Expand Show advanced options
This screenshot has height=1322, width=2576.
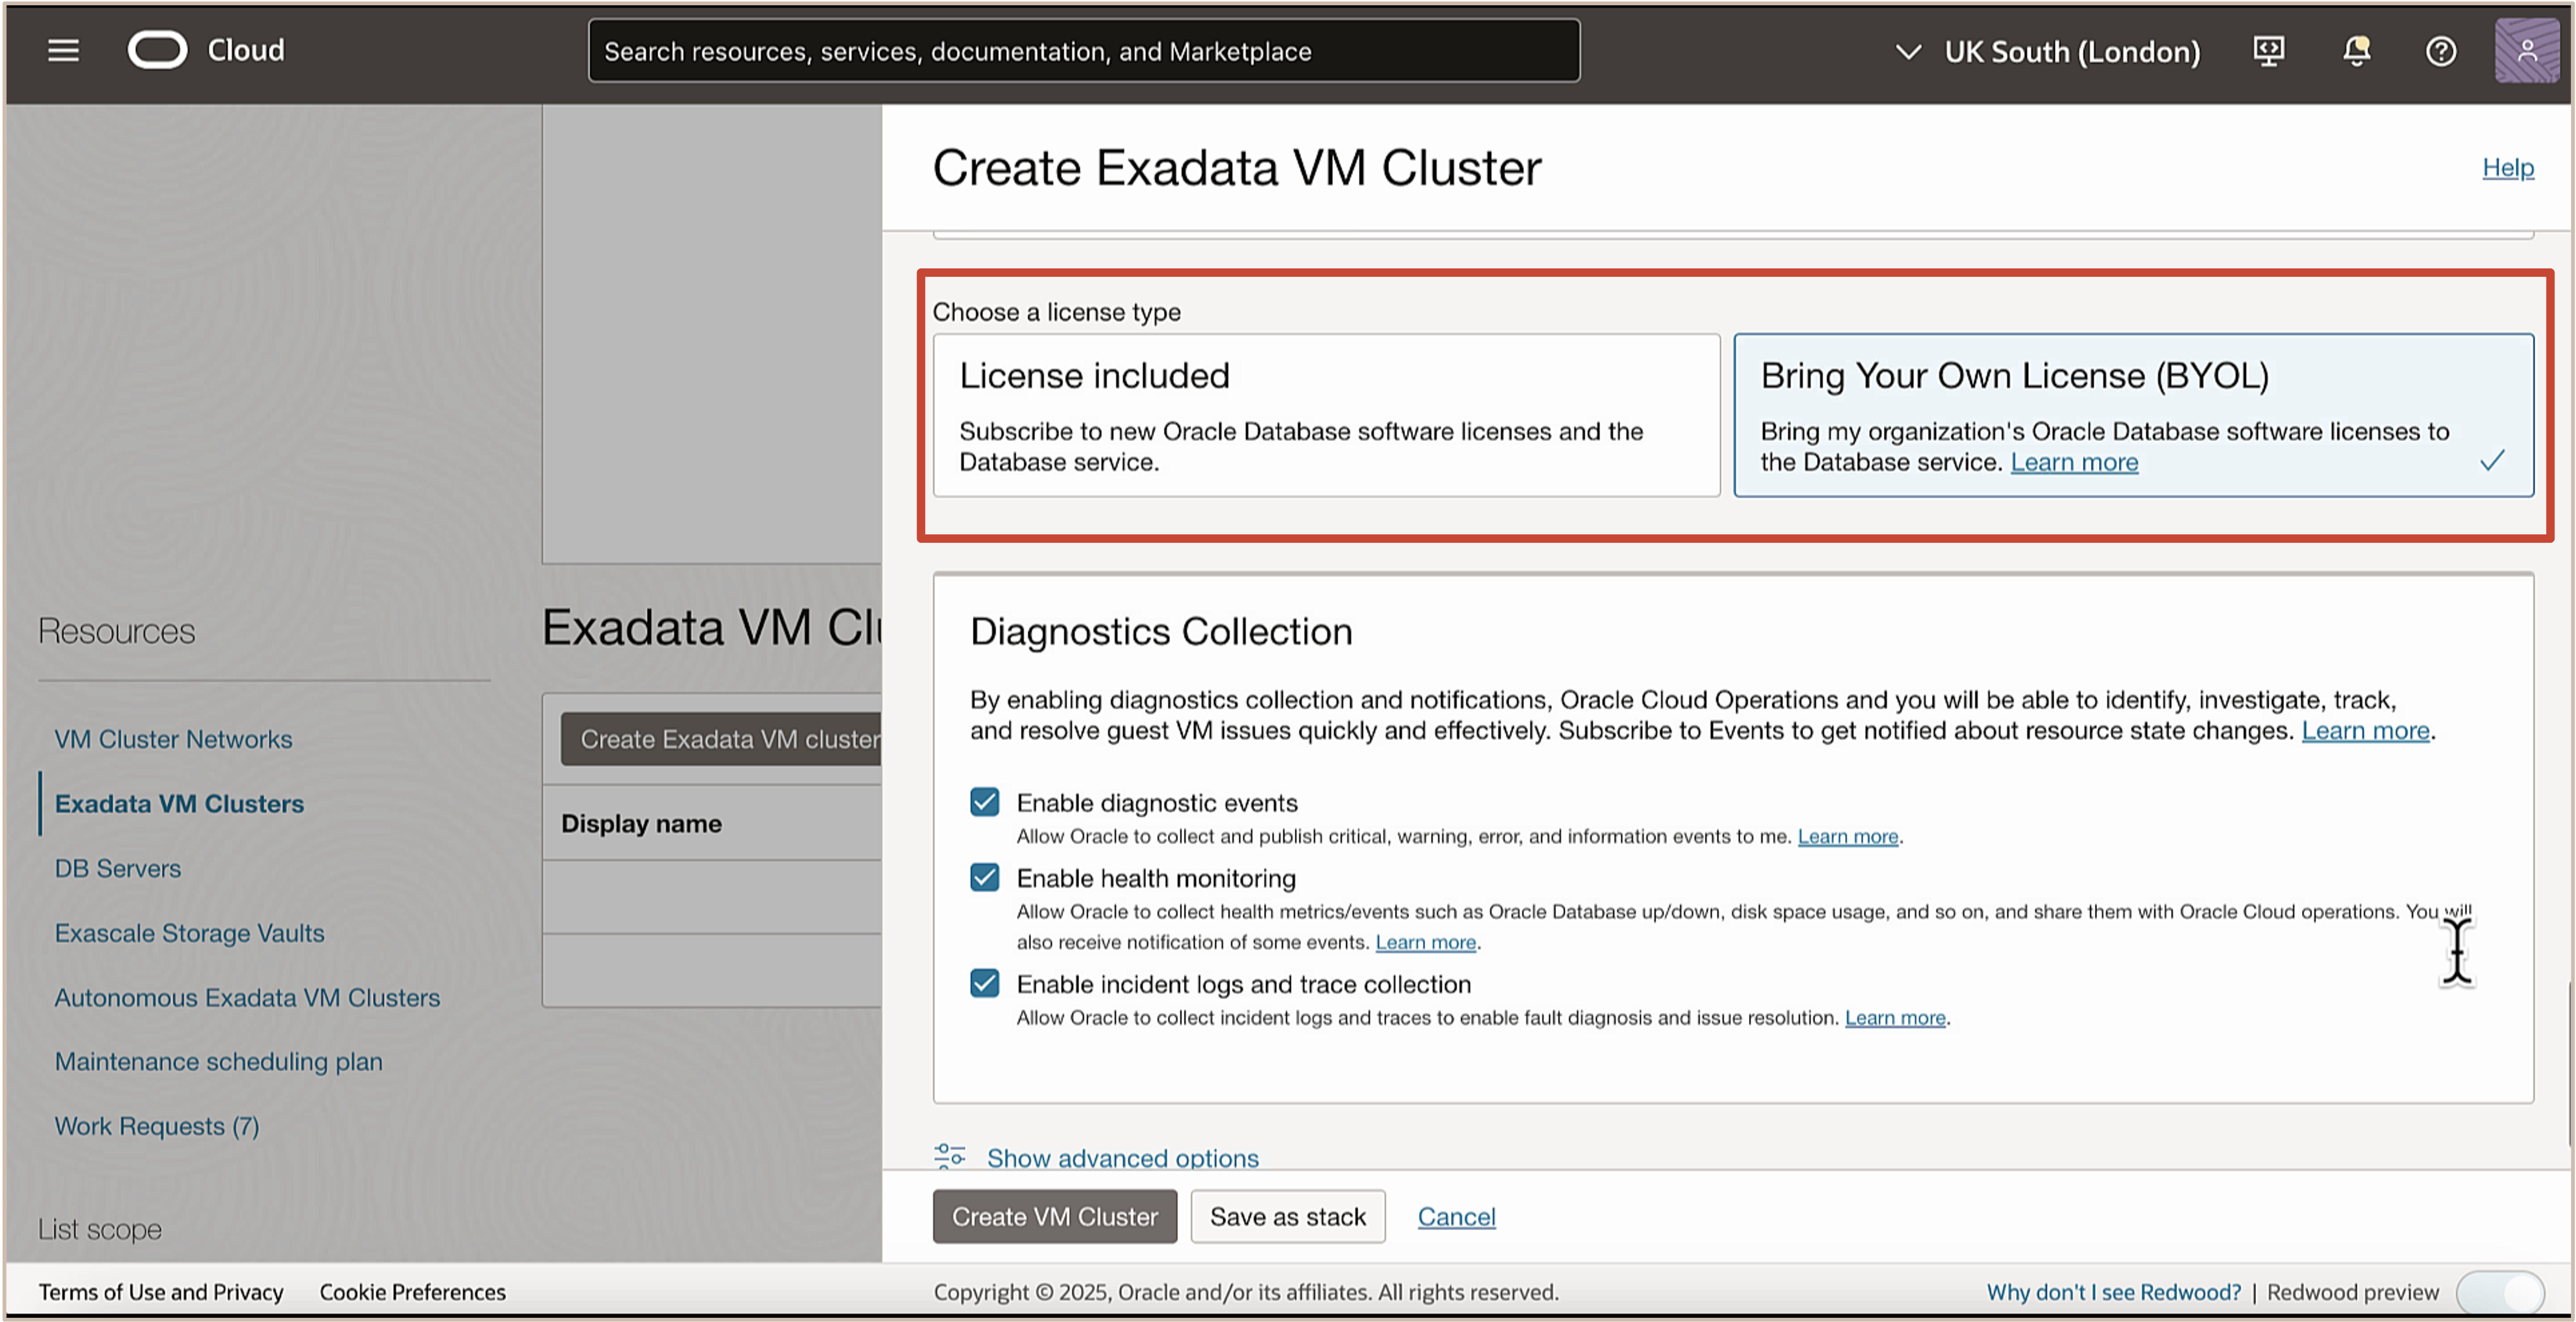(x=1122, y=1157)
